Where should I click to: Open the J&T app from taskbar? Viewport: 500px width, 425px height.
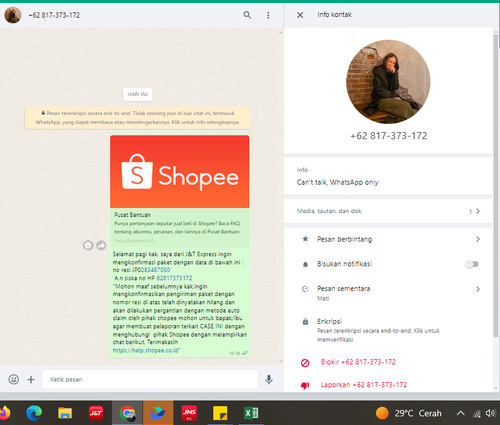coord(96,413)
